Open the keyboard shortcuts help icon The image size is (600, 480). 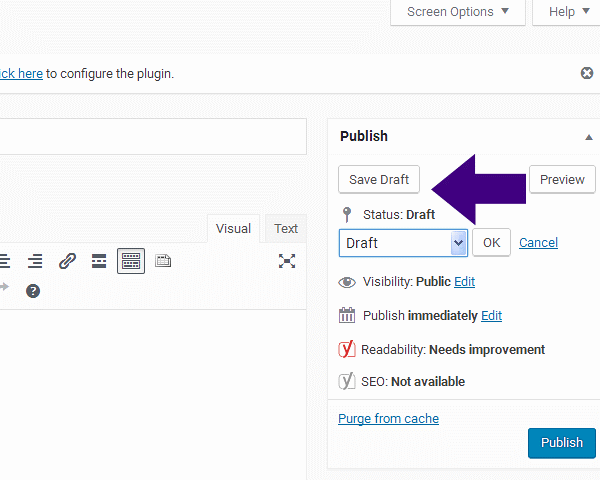pyautogui.click(x=33, y=291)
